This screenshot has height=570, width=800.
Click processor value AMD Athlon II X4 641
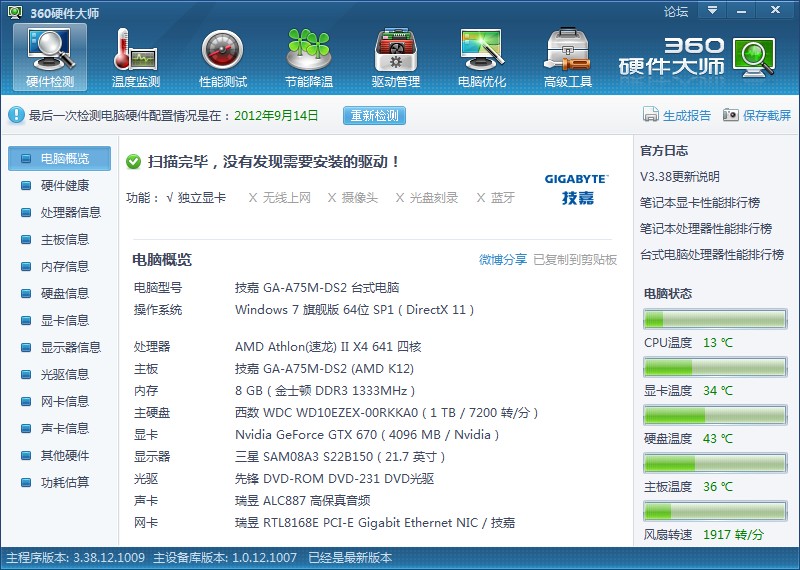[x=328, y=347]
